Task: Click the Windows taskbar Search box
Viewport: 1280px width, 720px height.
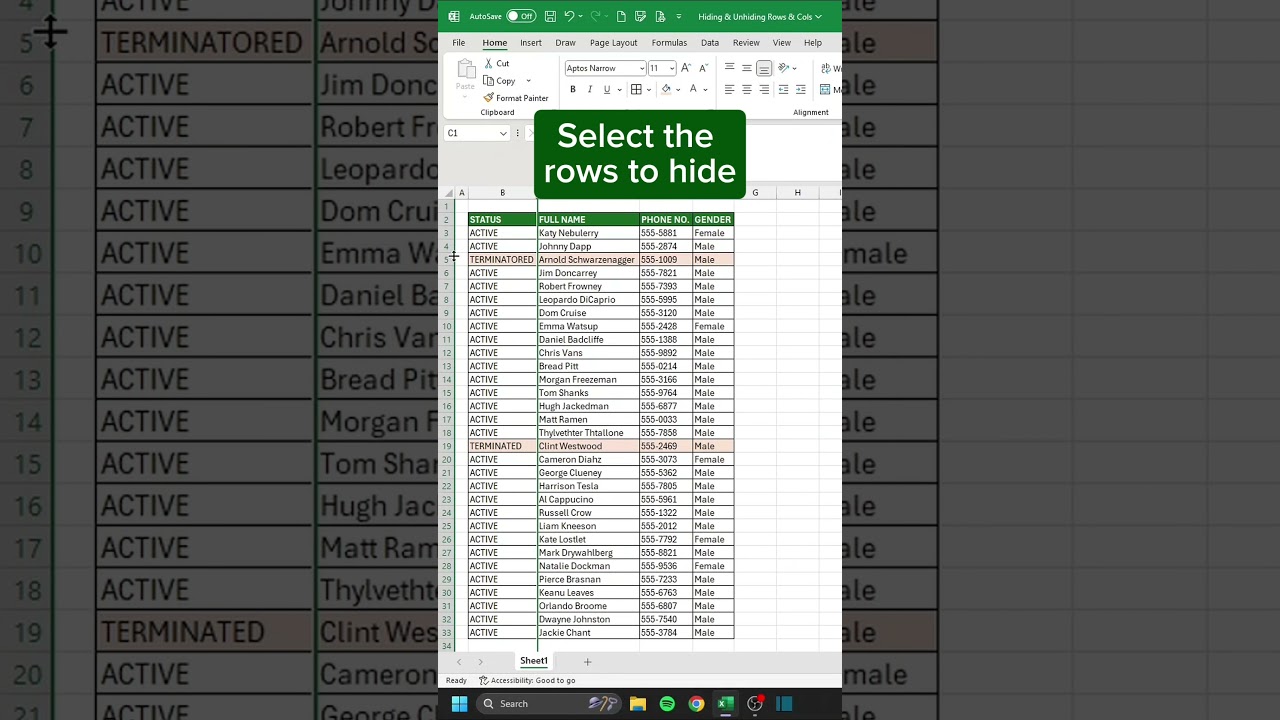Action: (549, 704)
